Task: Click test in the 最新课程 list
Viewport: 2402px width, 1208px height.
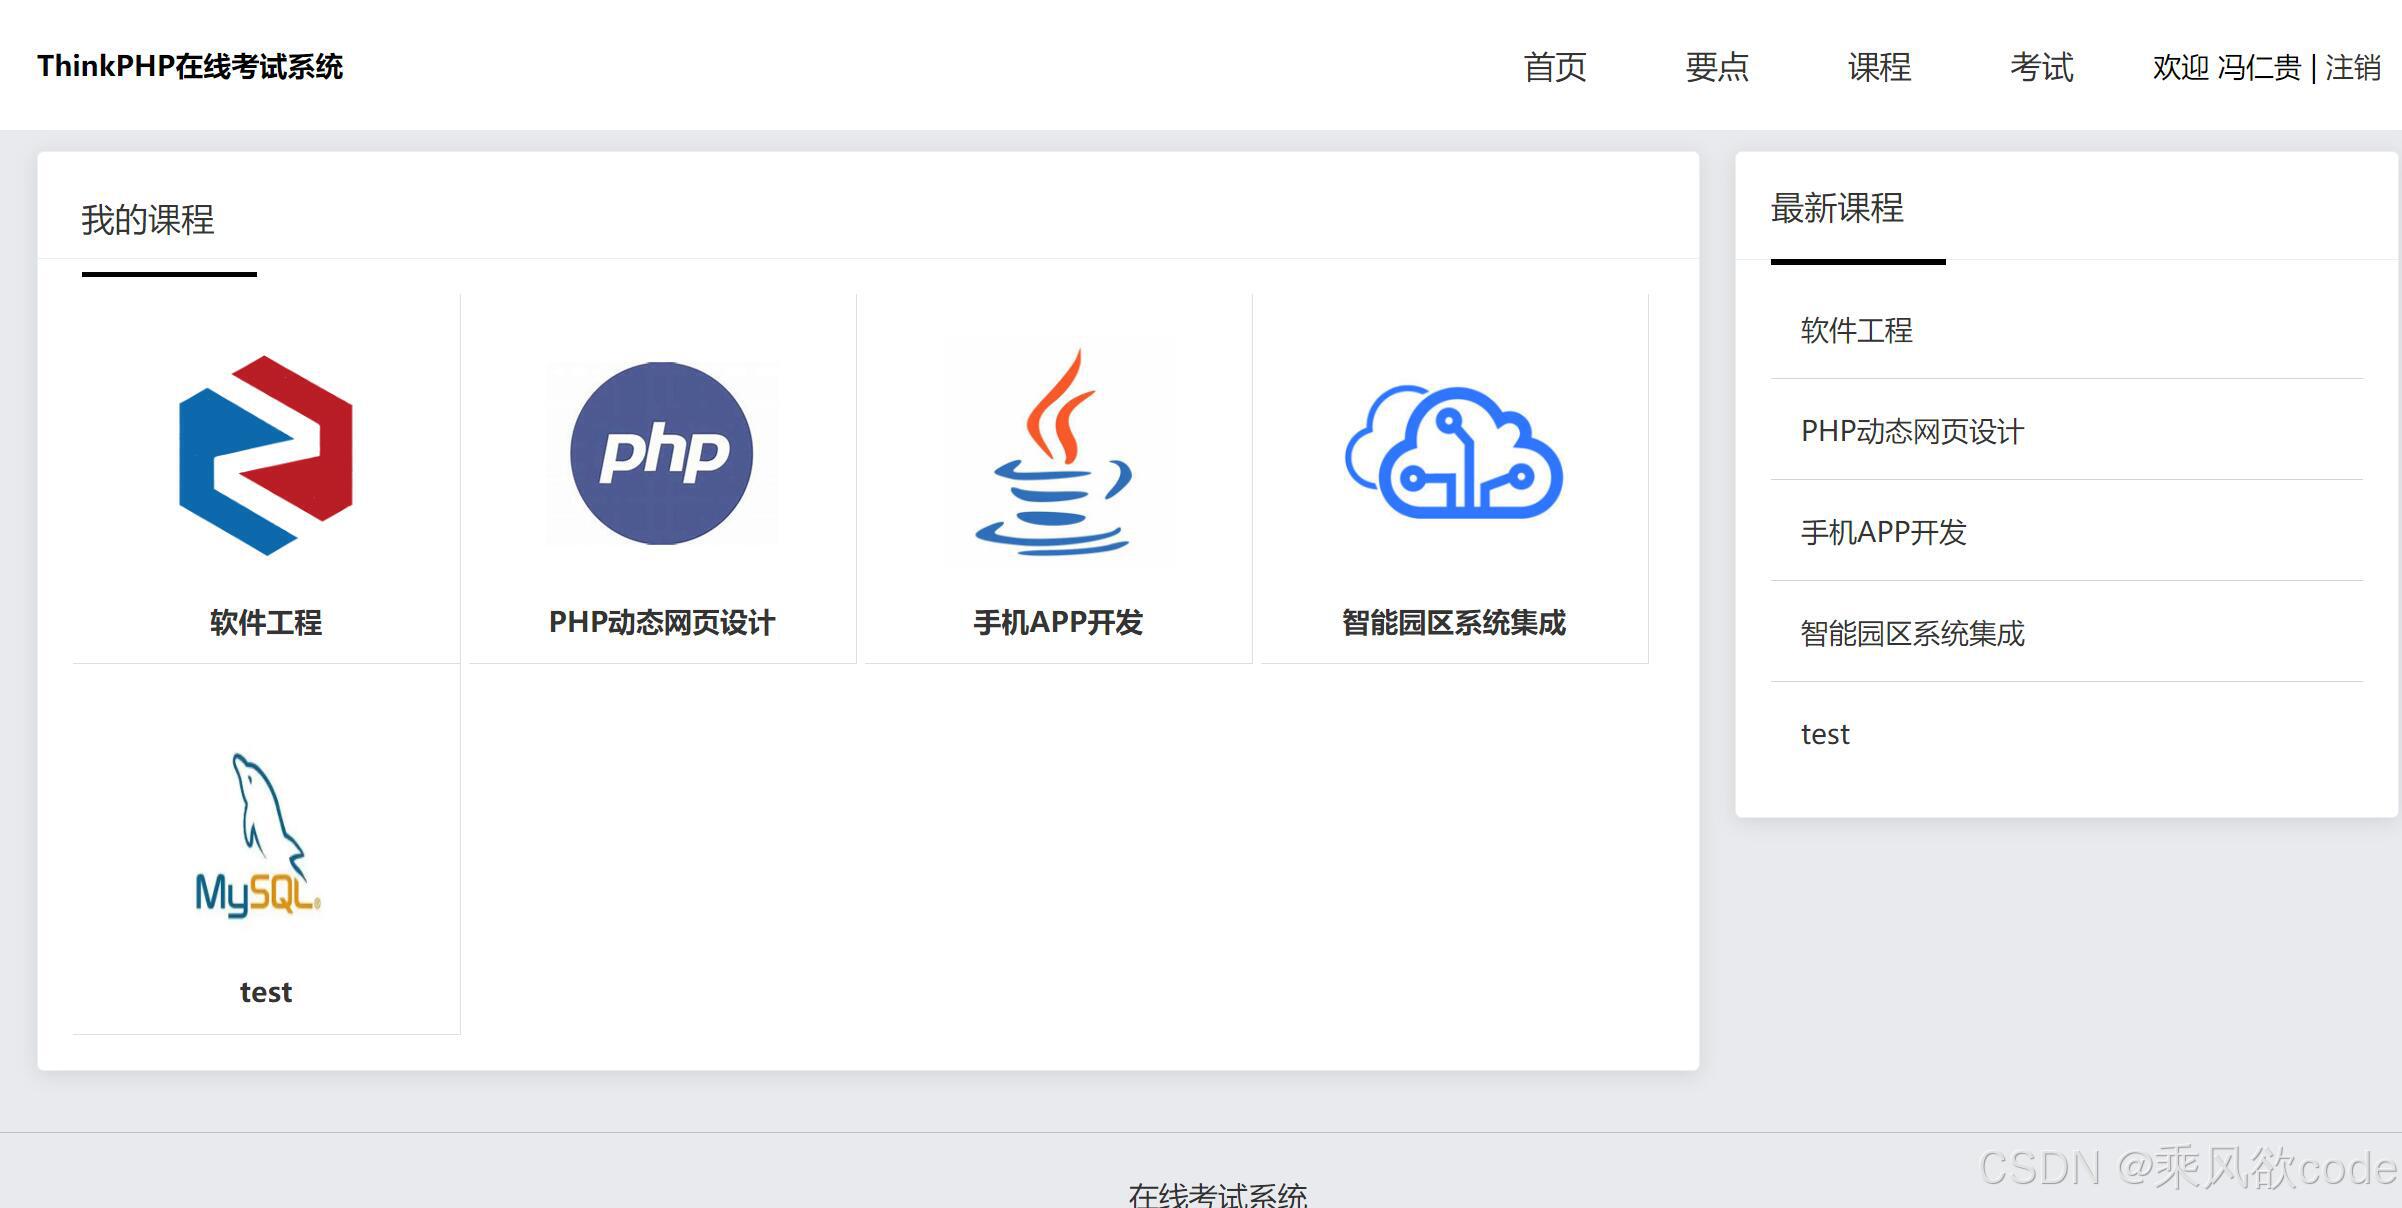Action: click(1825, 734)
